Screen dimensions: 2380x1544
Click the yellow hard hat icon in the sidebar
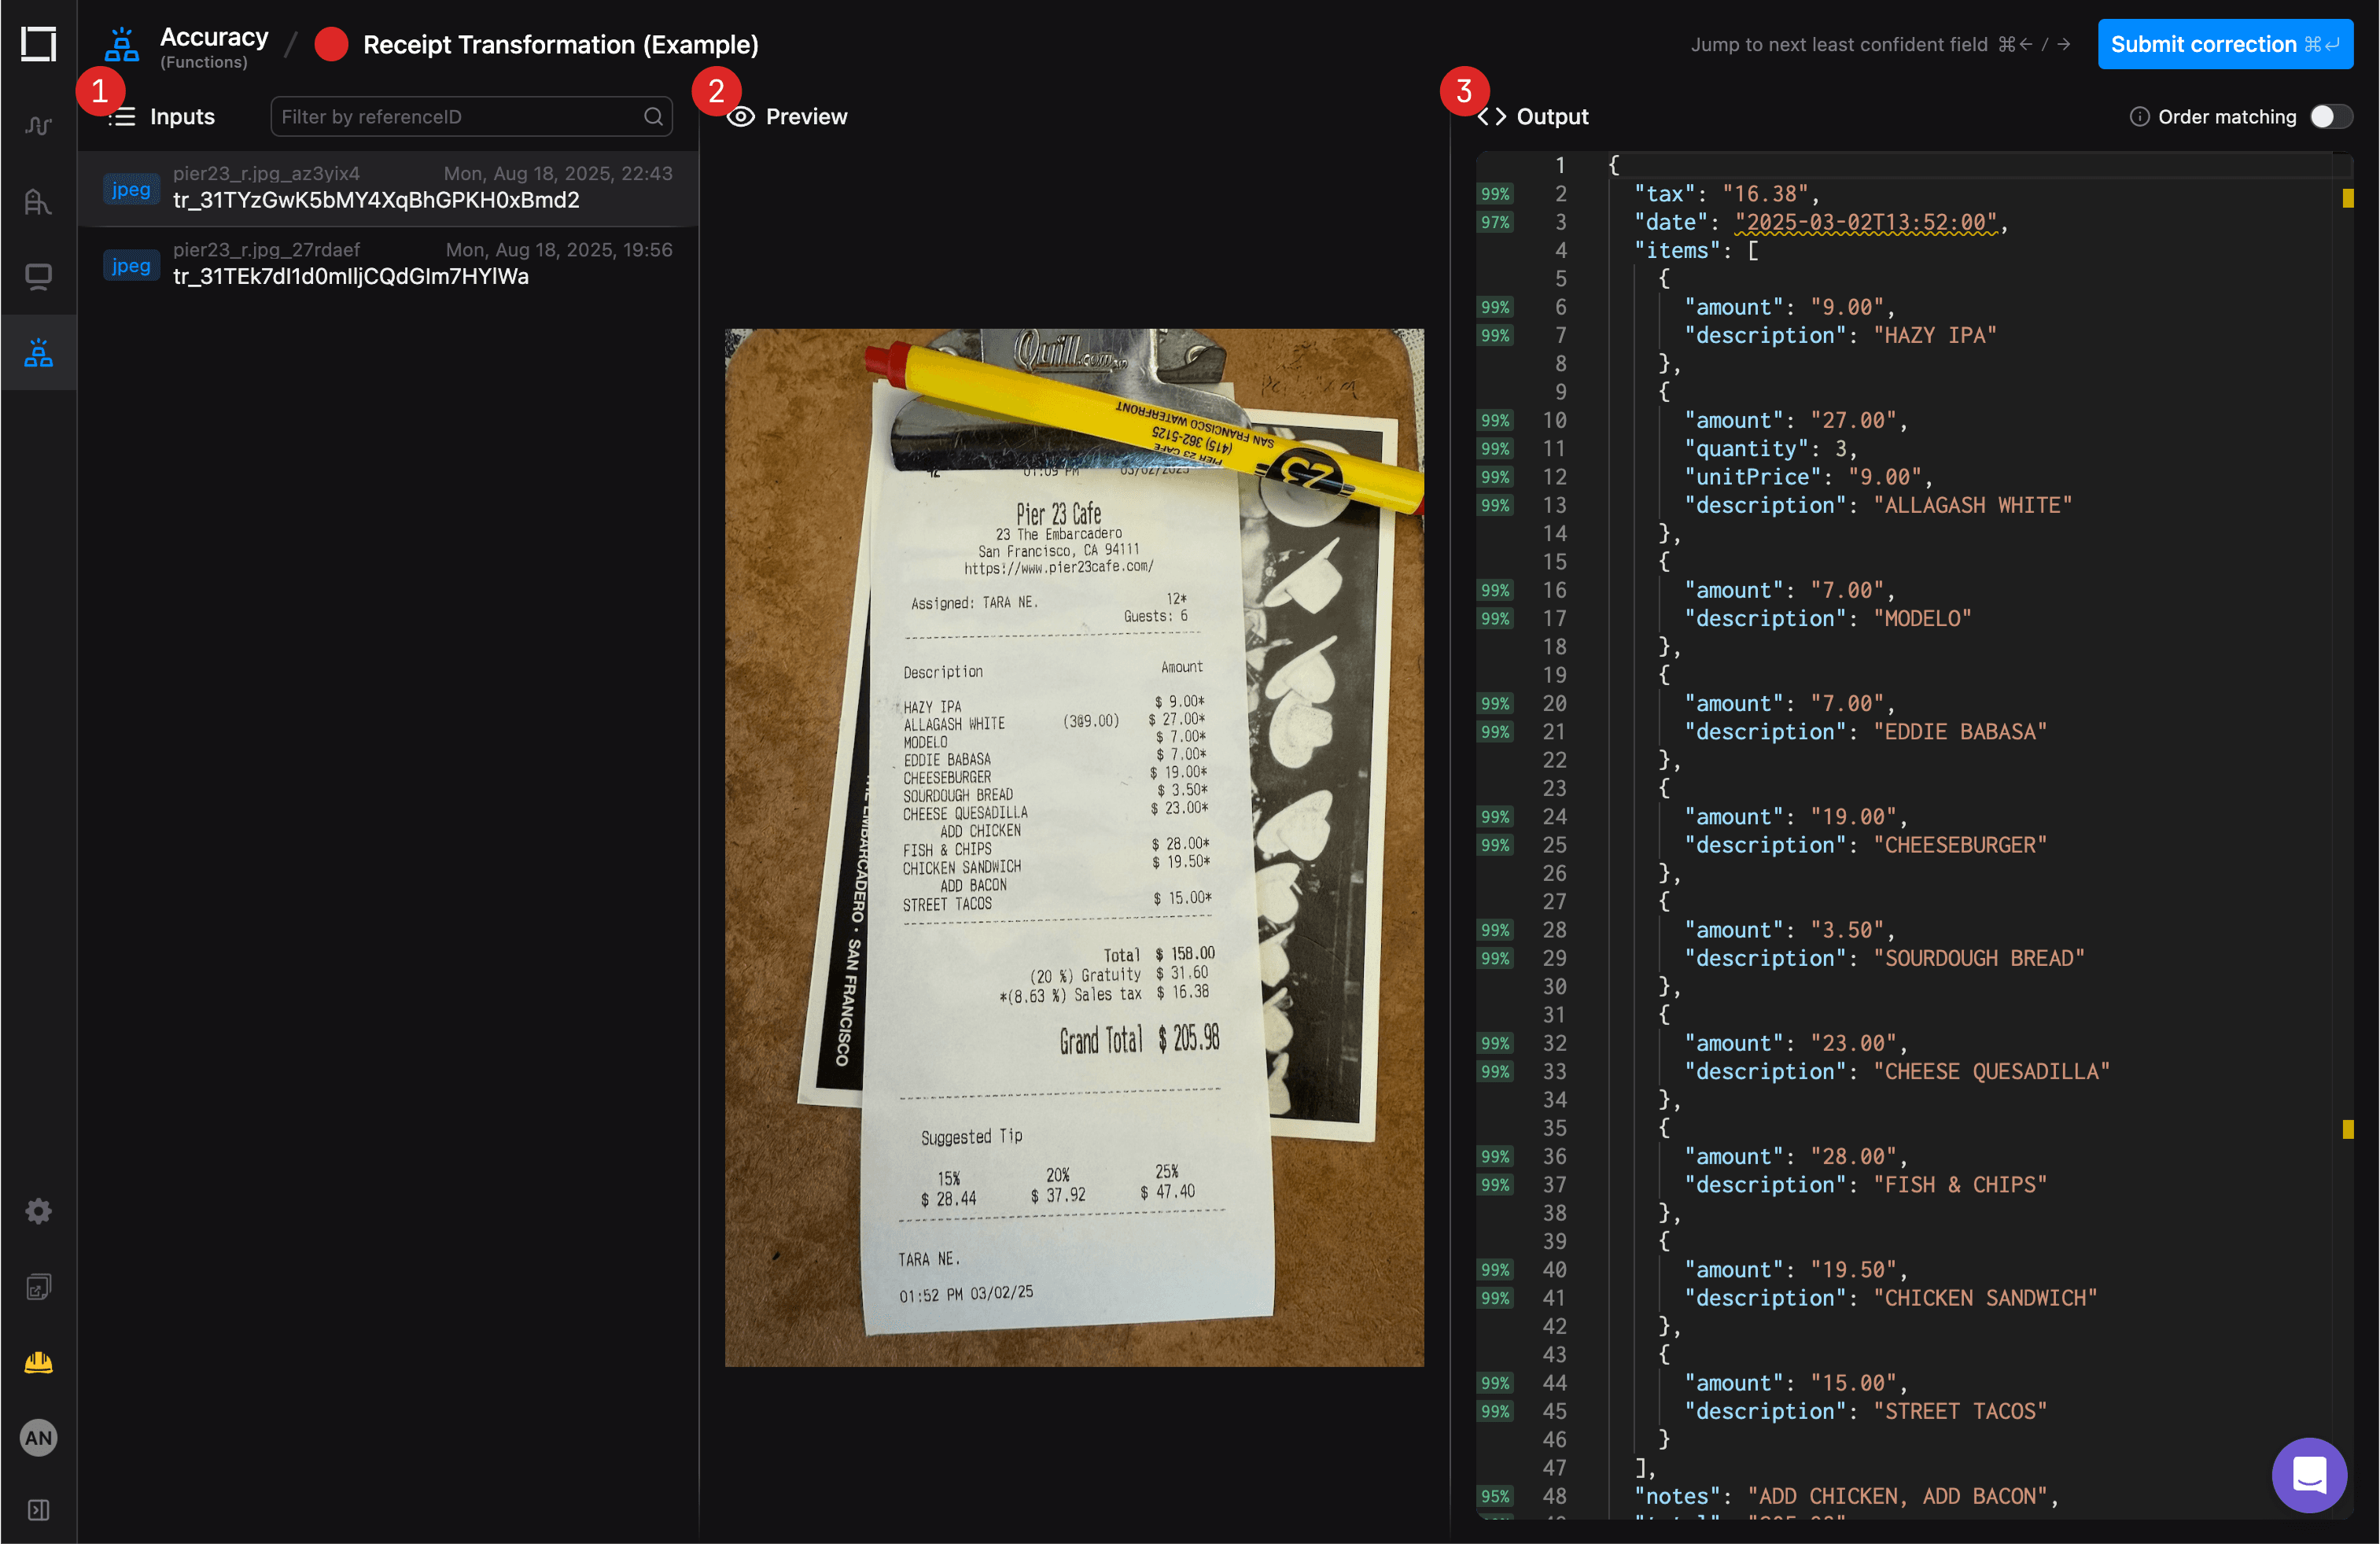pyautogui.click(x=38, y=1361)
